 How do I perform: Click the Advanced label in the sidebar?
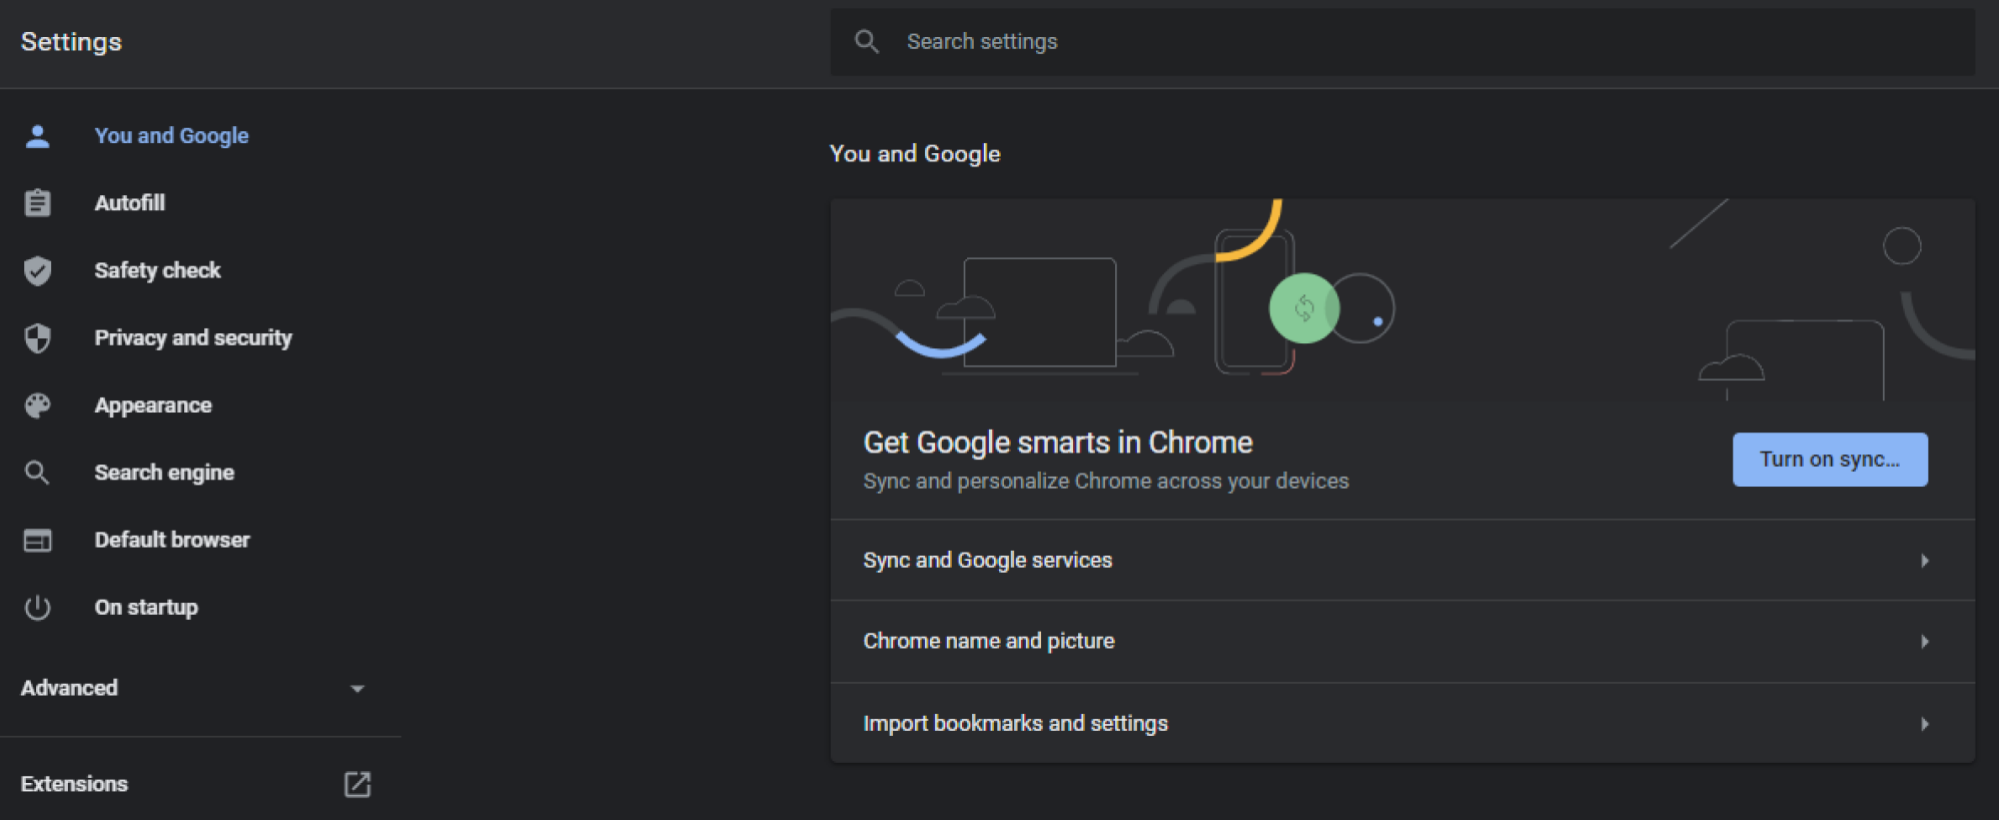click(69, 688)
